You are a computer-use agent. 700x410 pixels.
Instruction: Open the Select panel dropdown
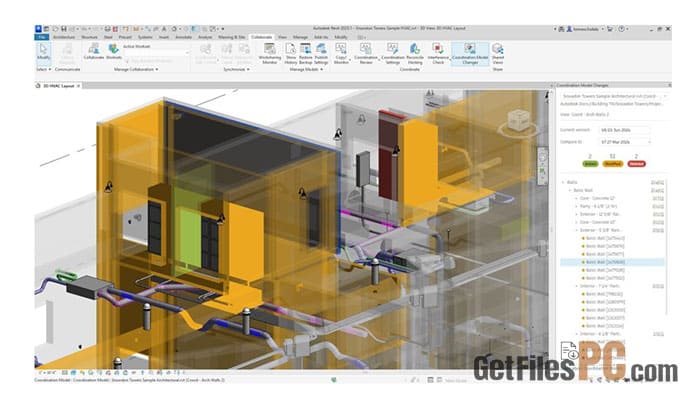tap(43, 70)
